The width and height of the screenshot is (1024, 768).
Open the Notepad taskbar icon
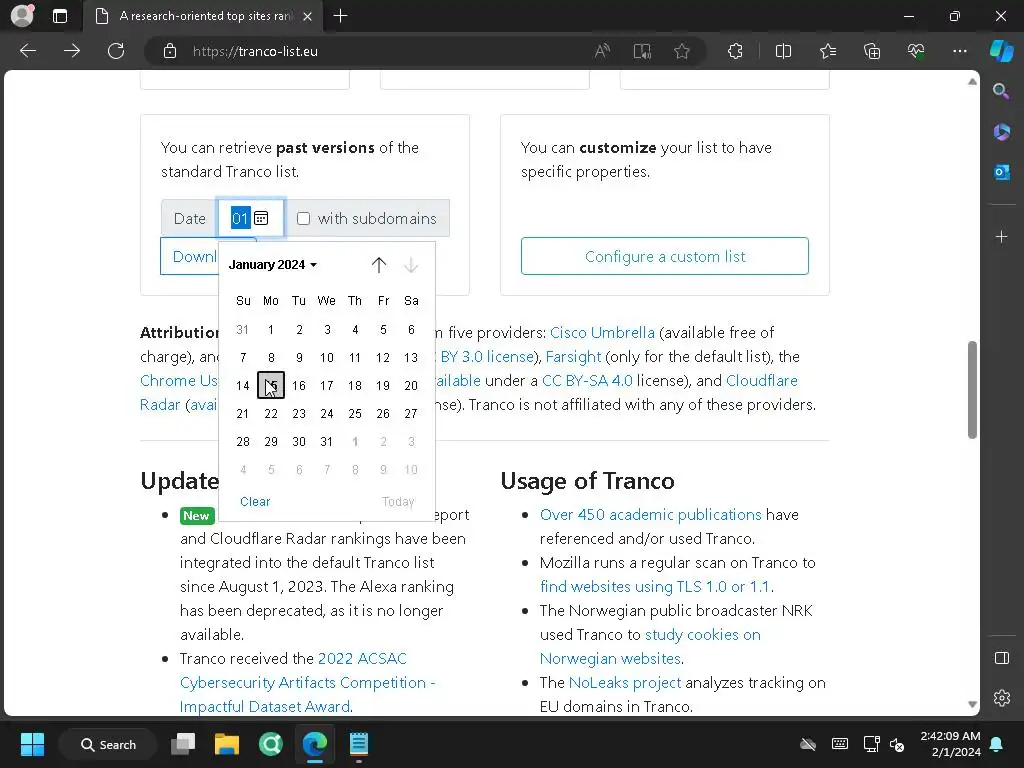[x=359, y=744]
